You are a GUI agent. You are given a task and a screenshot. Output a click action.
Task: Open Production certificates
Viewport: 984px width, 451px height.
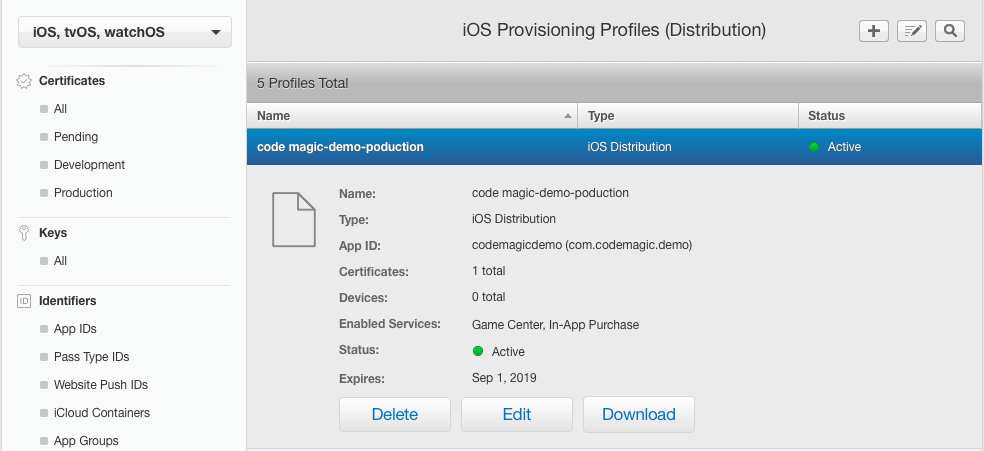[83, 193]
